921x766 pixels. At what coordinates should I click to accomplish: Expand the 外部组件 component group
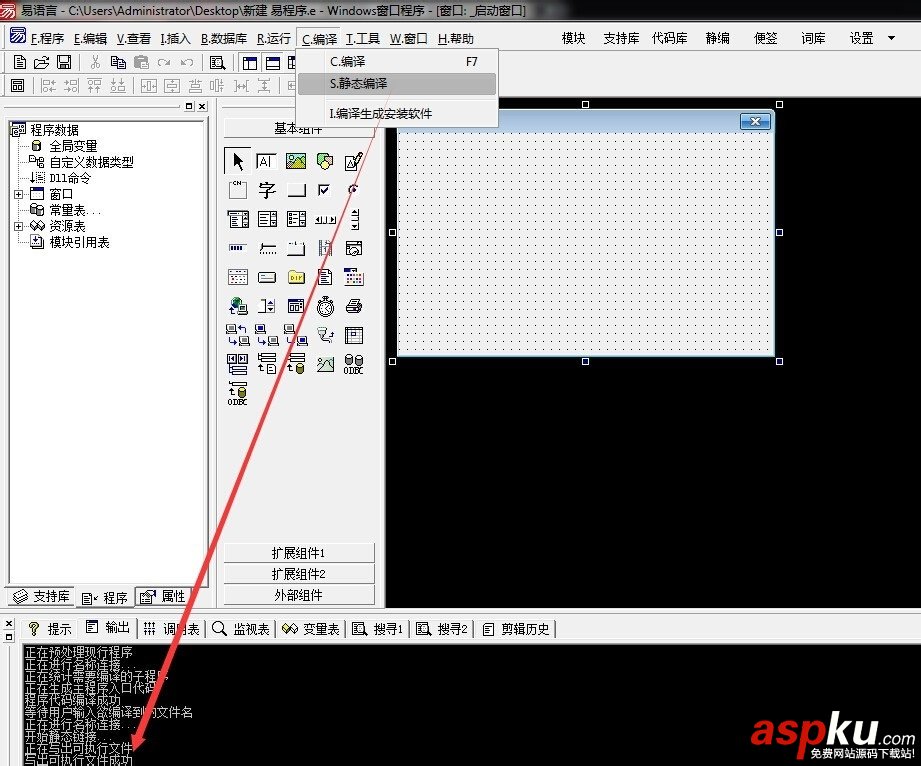(x=298, y=595)
